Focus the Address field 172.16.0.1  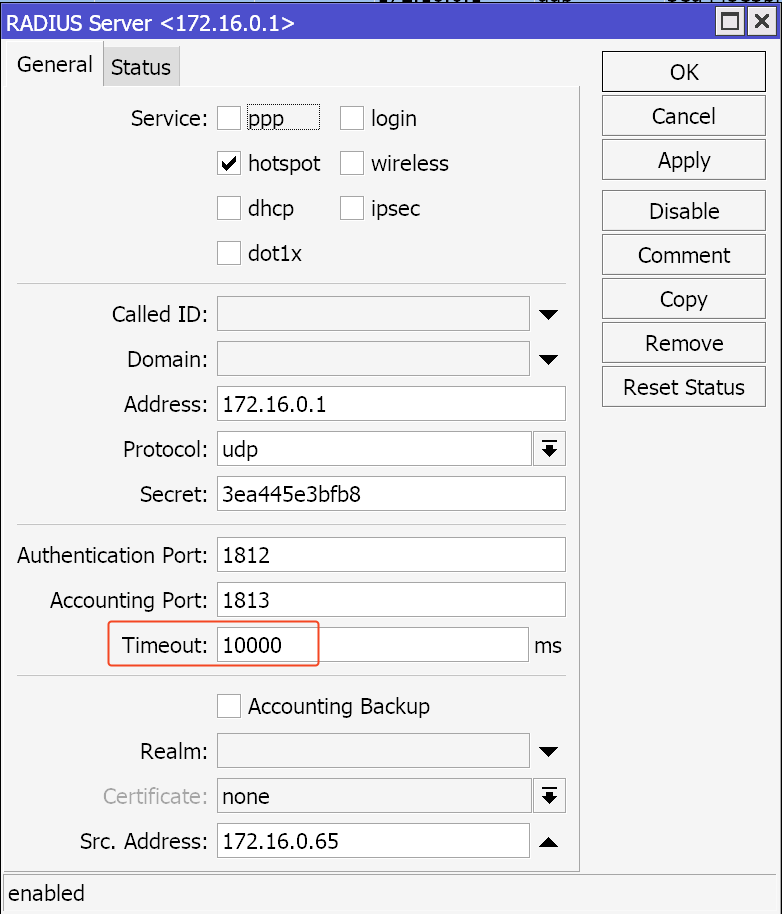pos(391,404)
